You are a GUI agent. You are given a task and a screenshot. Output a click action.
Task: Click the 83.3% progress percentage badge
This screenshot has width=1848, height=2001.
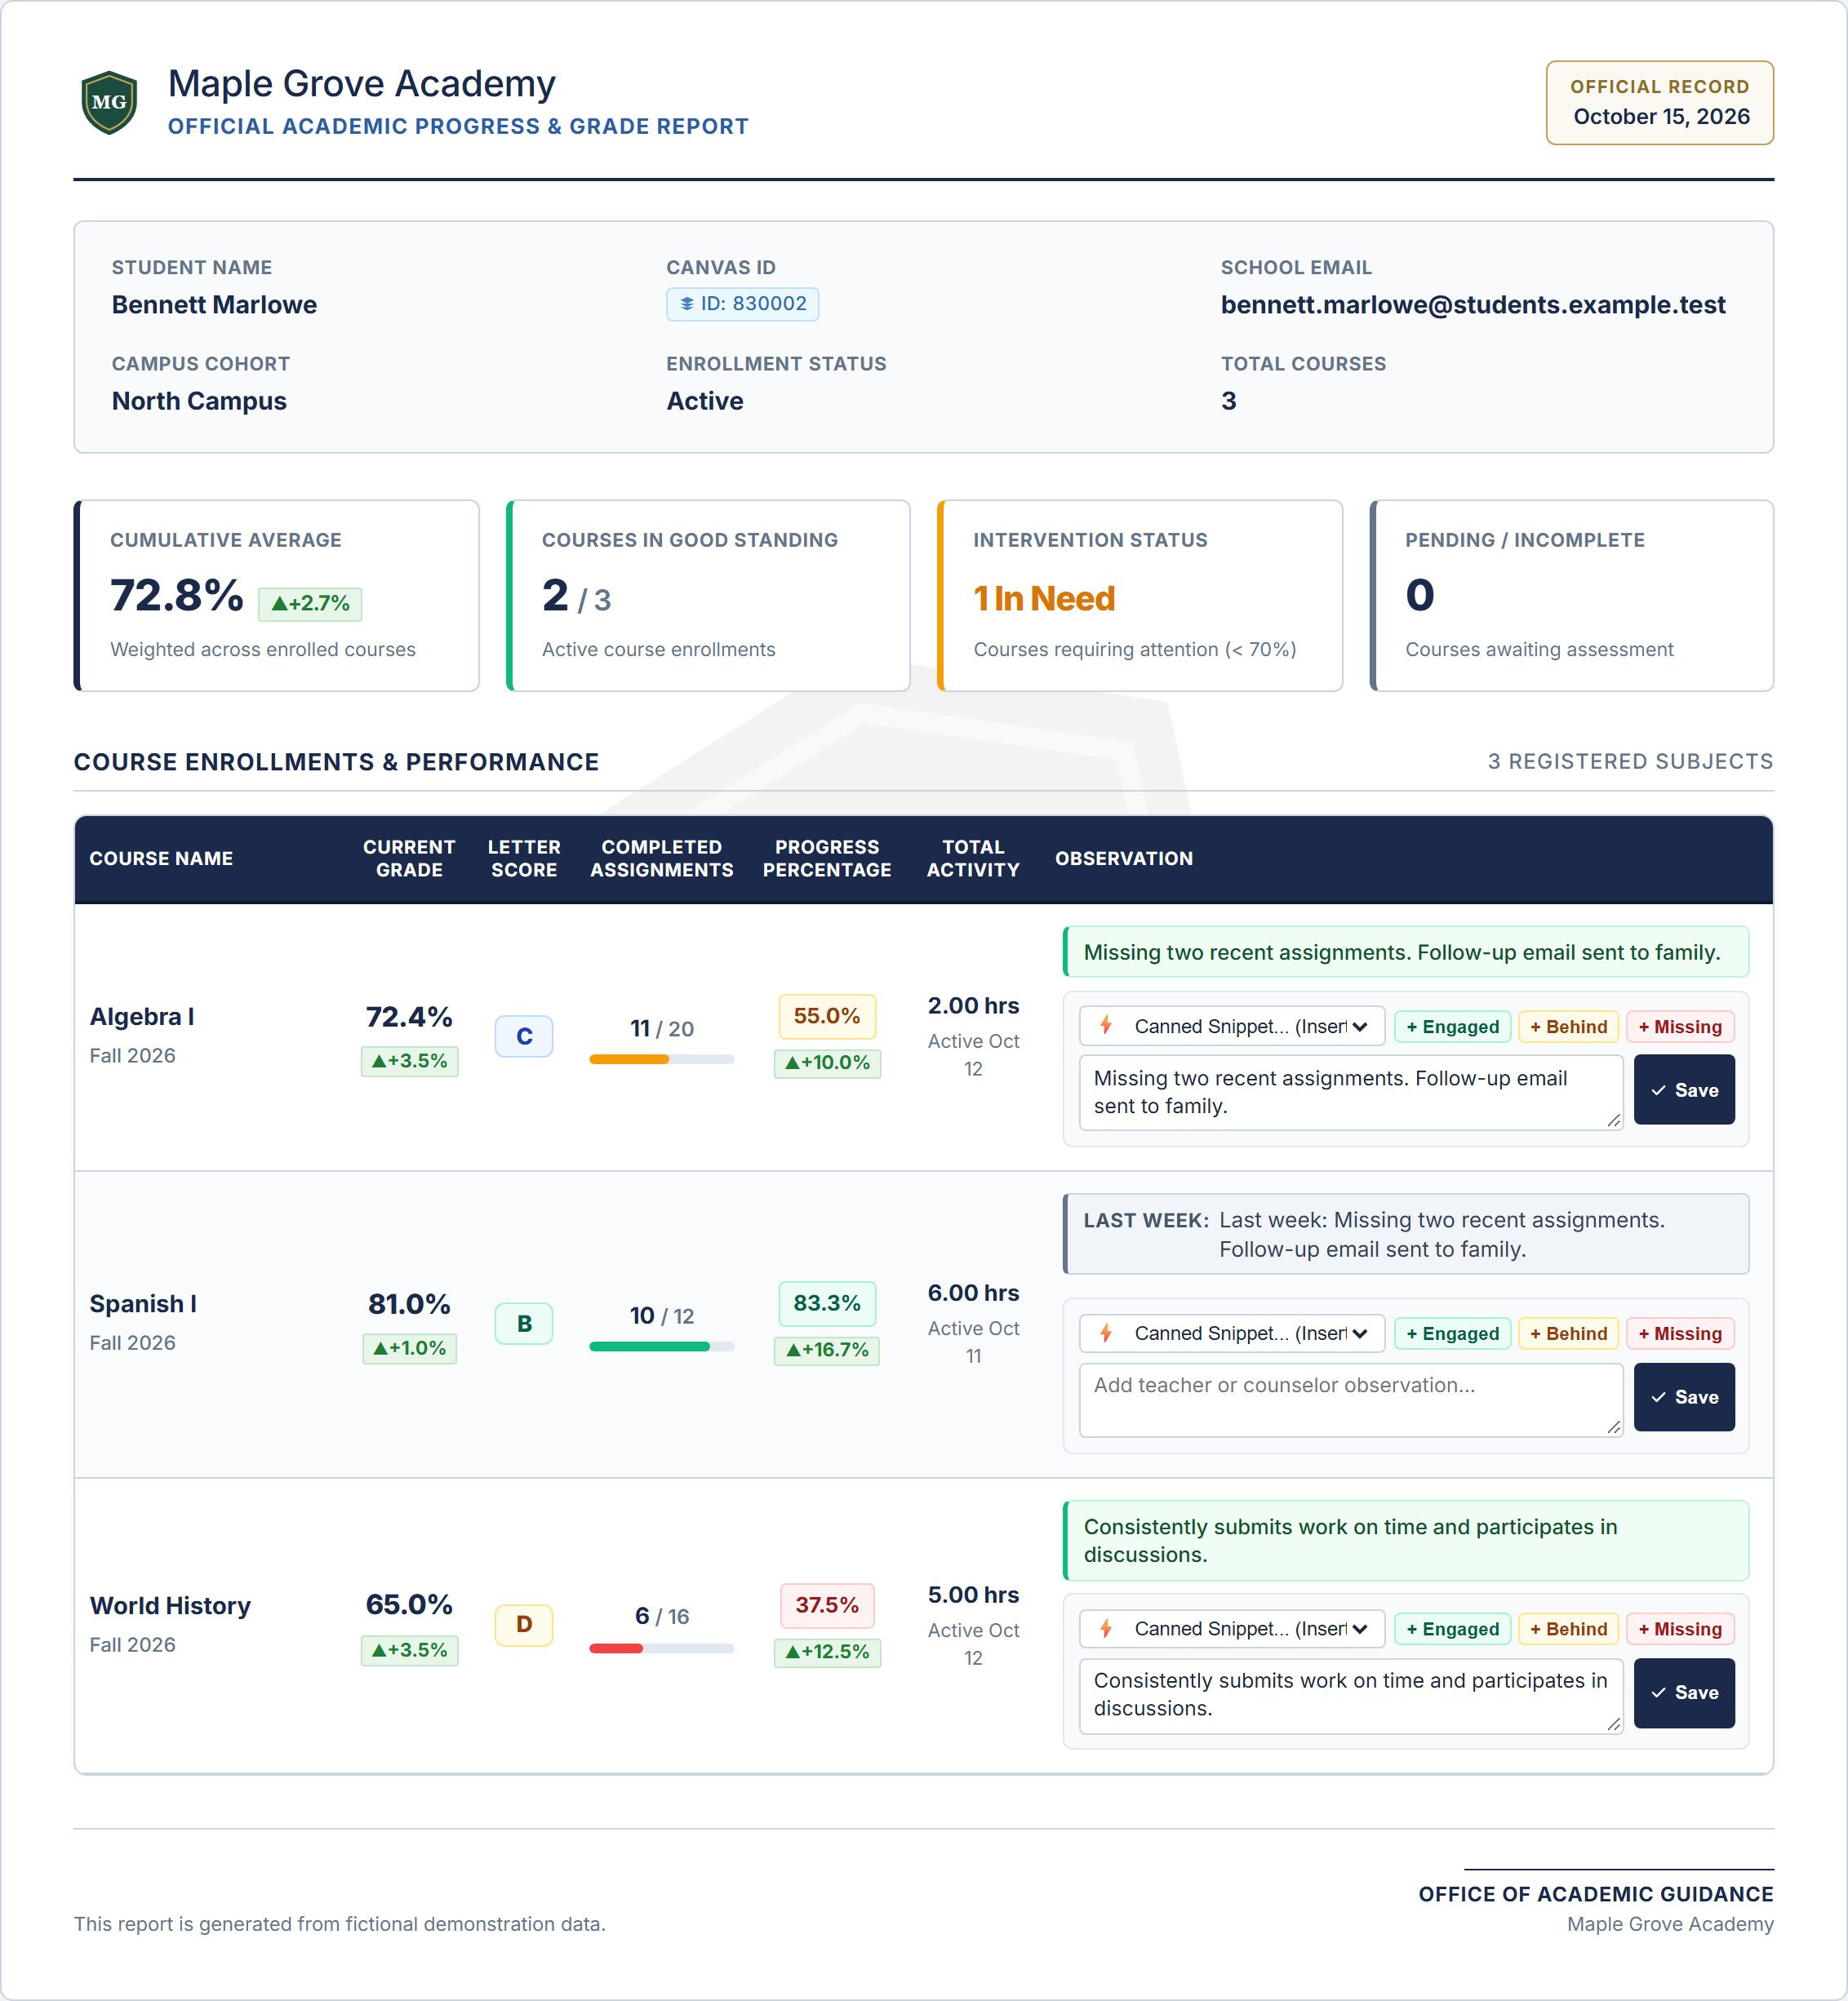coord(827,1303)
